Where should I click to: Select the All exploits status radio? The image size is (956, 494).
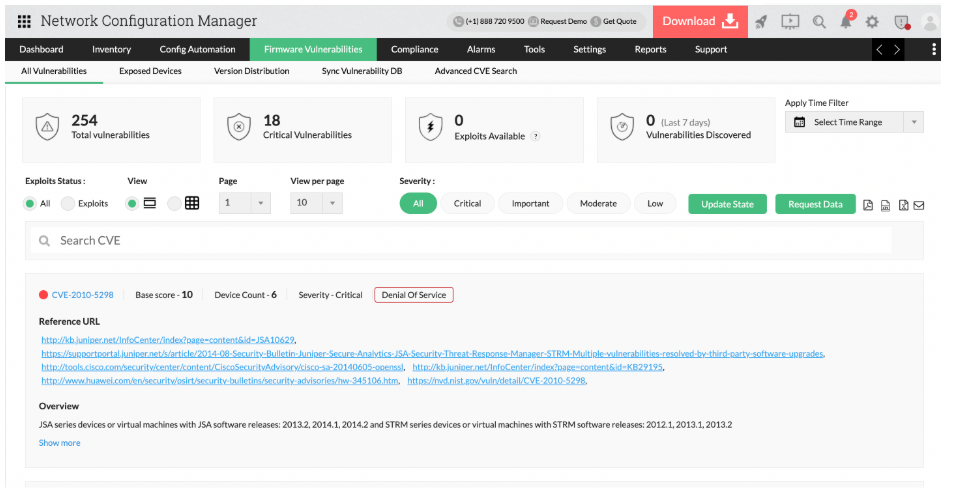click(31, 203)
